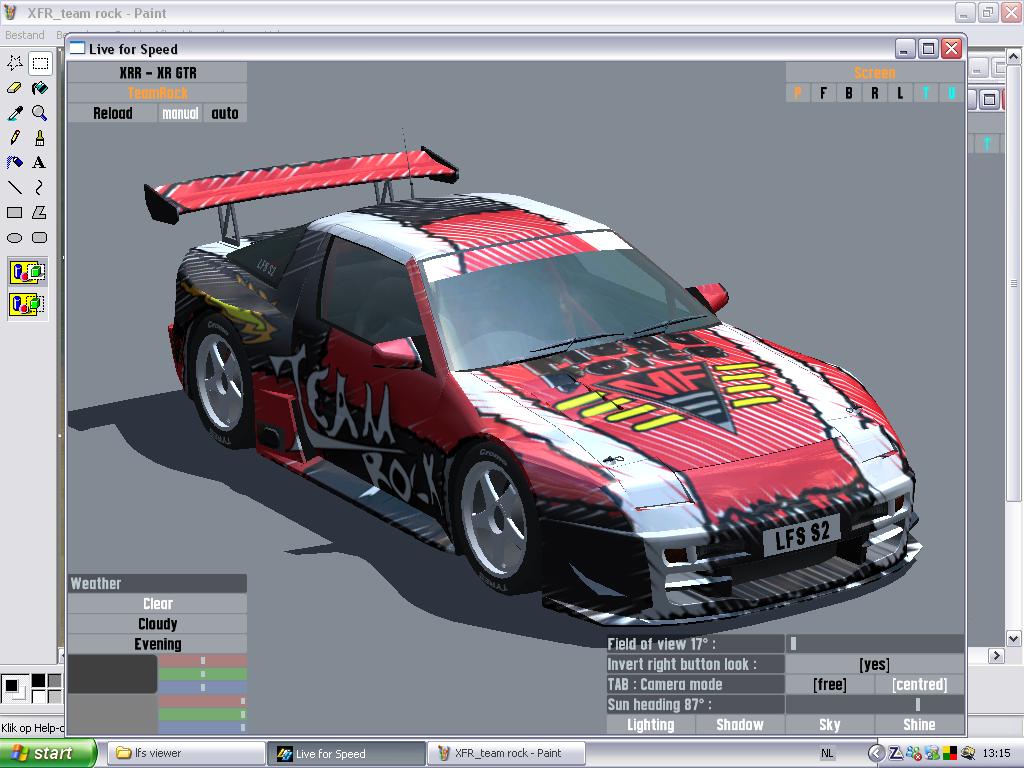This screenshot has width=1024, height=768.
Task: Set weather to Cloudy
Action: pyautogui.click(x=157, y=624)
